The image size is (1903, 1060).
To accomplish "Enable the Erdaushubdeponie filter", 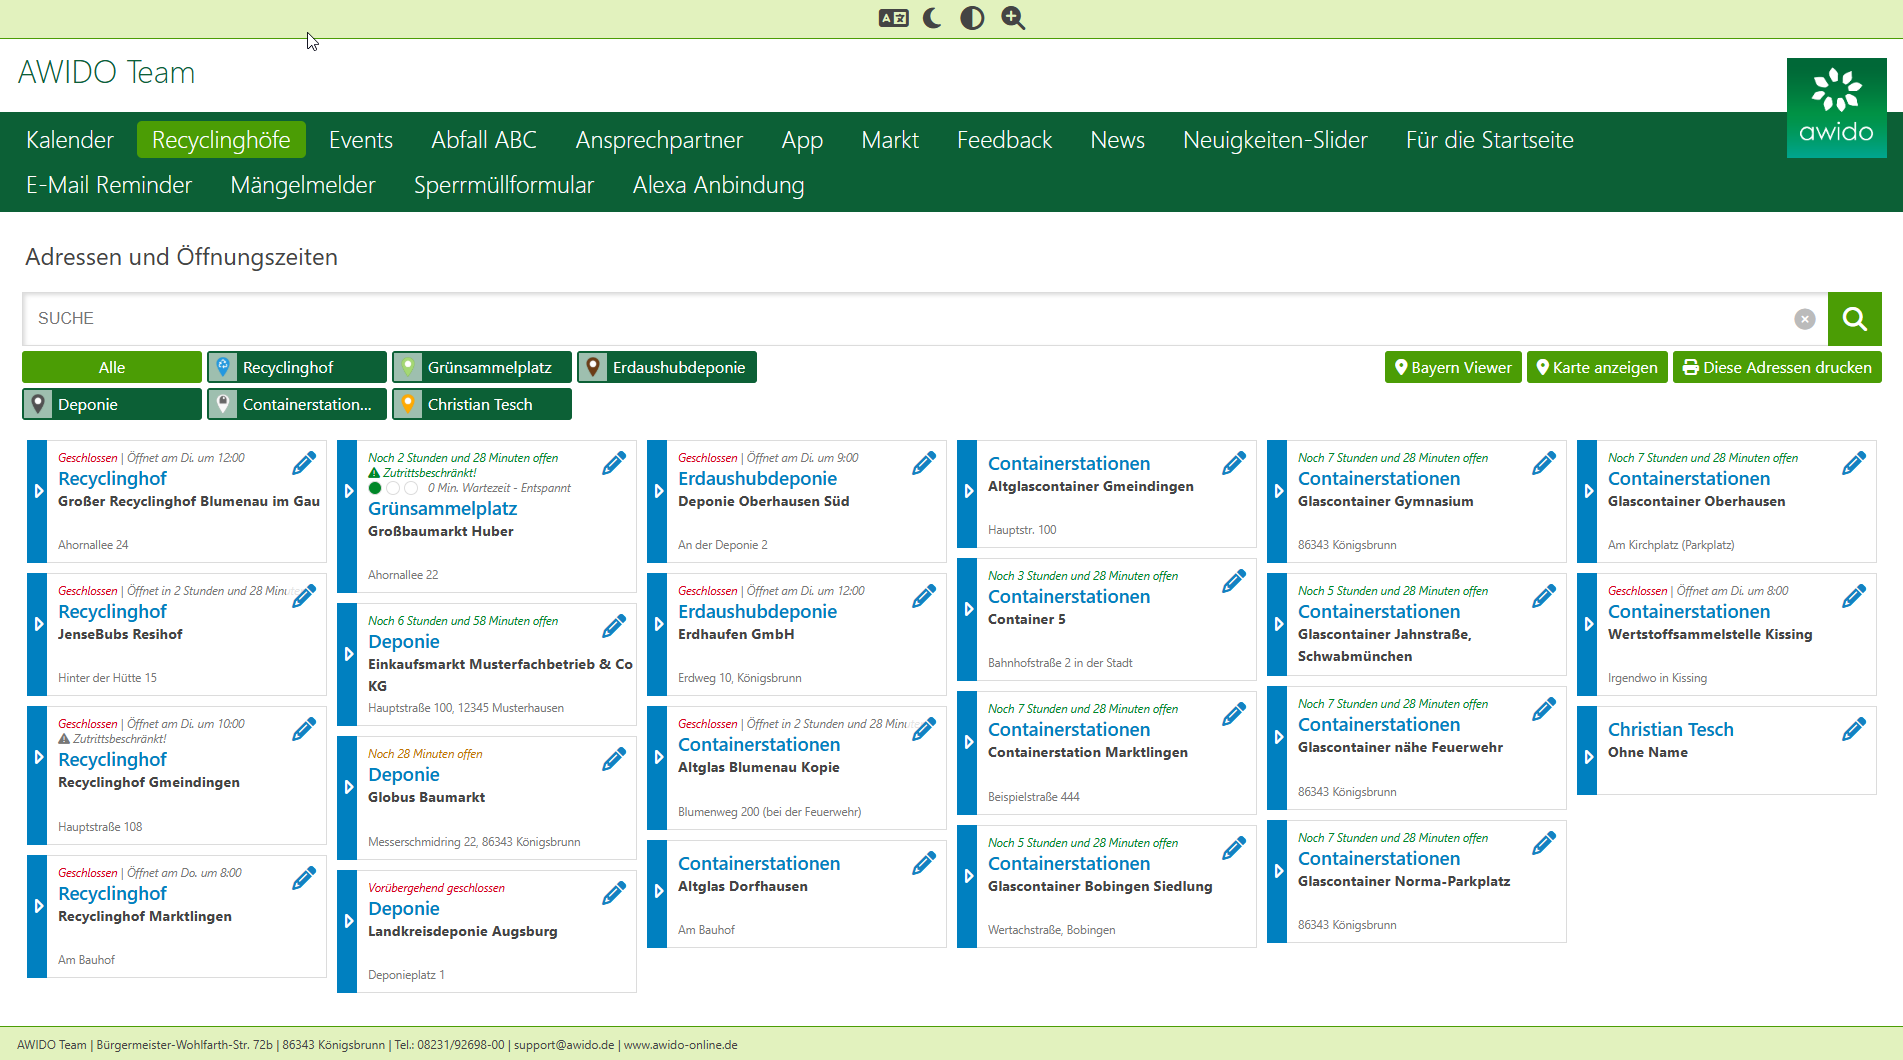I will point(667,368).
